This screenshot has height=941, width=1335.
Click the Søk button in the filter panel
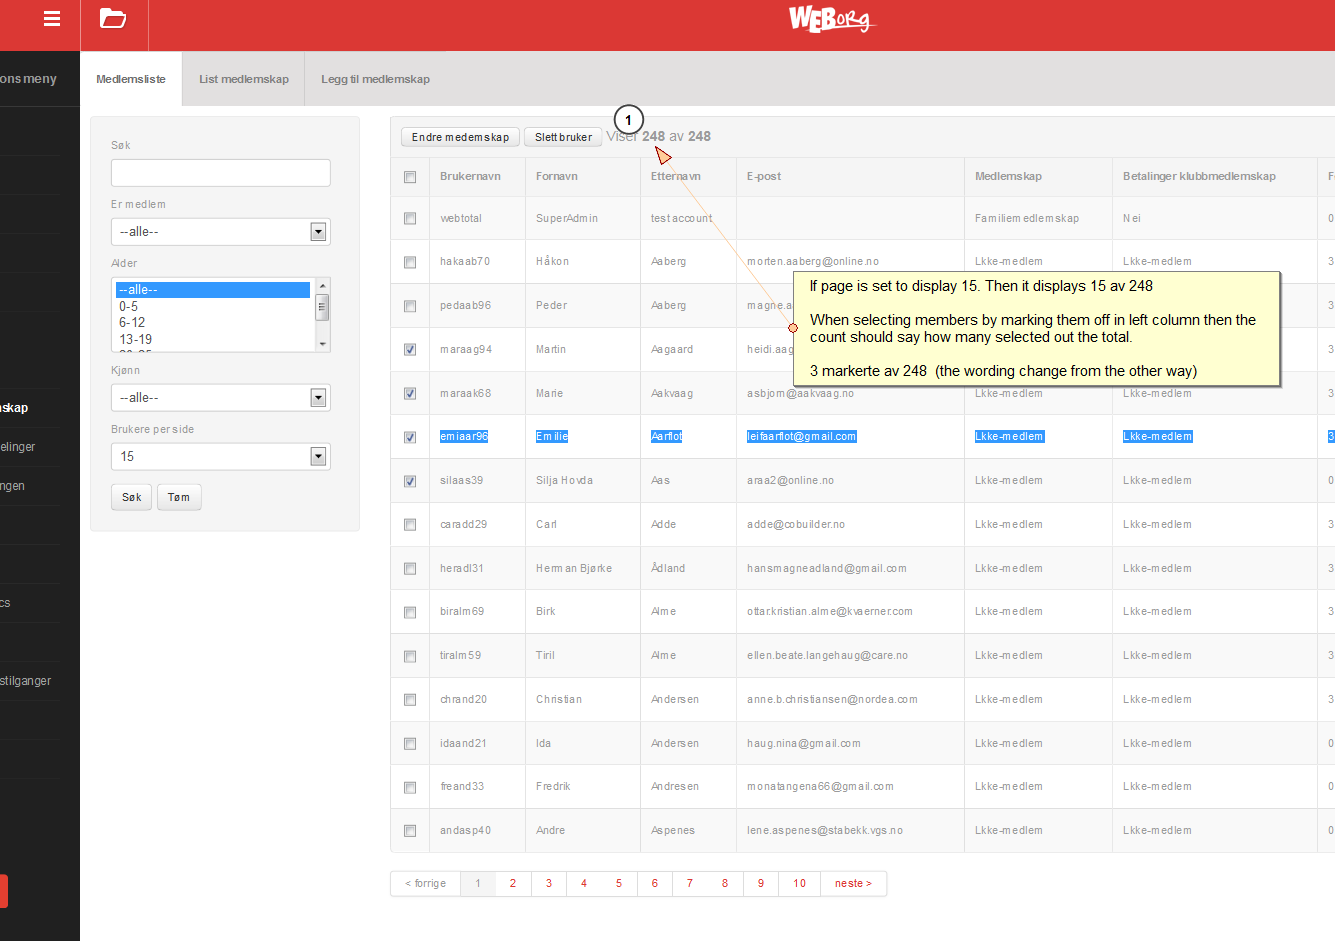click(x=132, y=497)
